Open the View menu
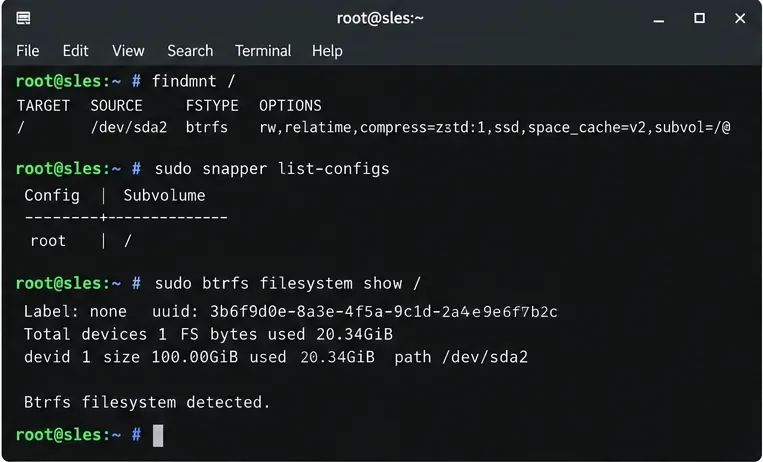Viewport: 763px width, 462px height. coord(128,51)
